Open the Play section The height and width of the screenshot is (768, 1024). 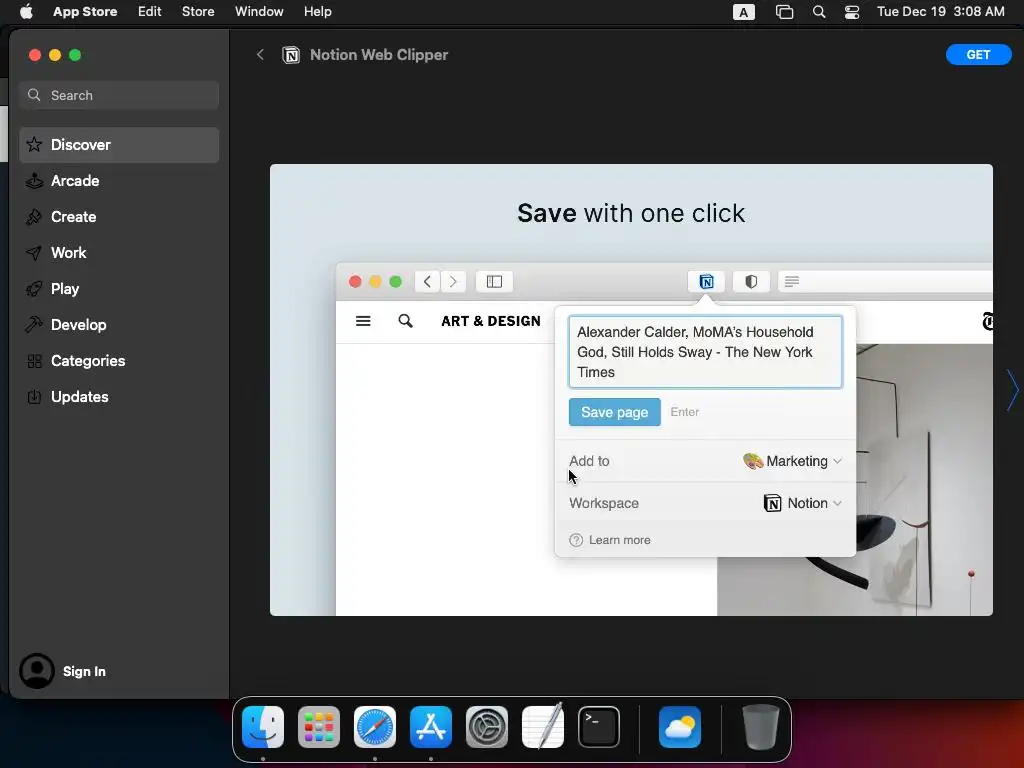point(119,289)
